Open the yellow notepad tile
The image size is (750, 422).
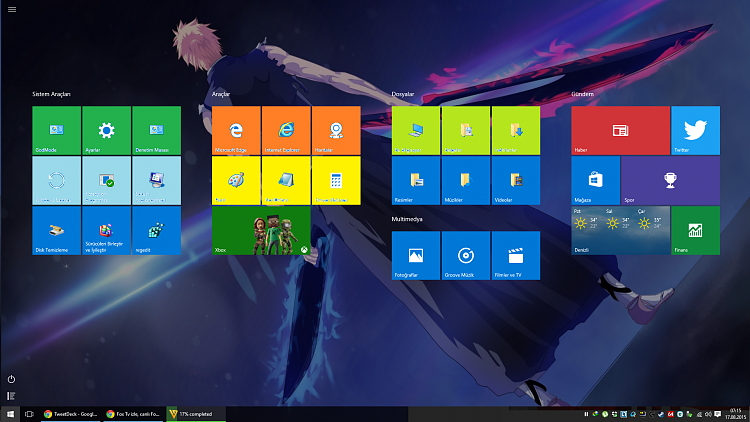(x=286, y=180)
